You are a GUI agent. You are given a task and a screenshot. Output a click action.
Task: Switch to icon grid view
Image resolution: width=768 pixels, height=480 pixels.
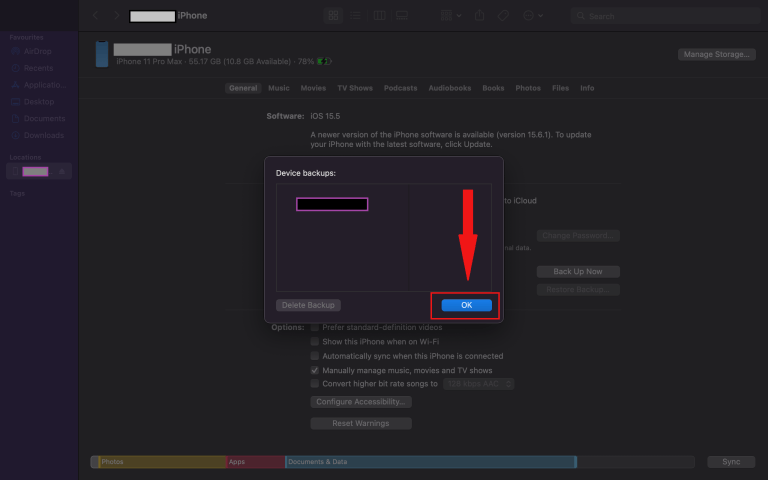[333, 16]
